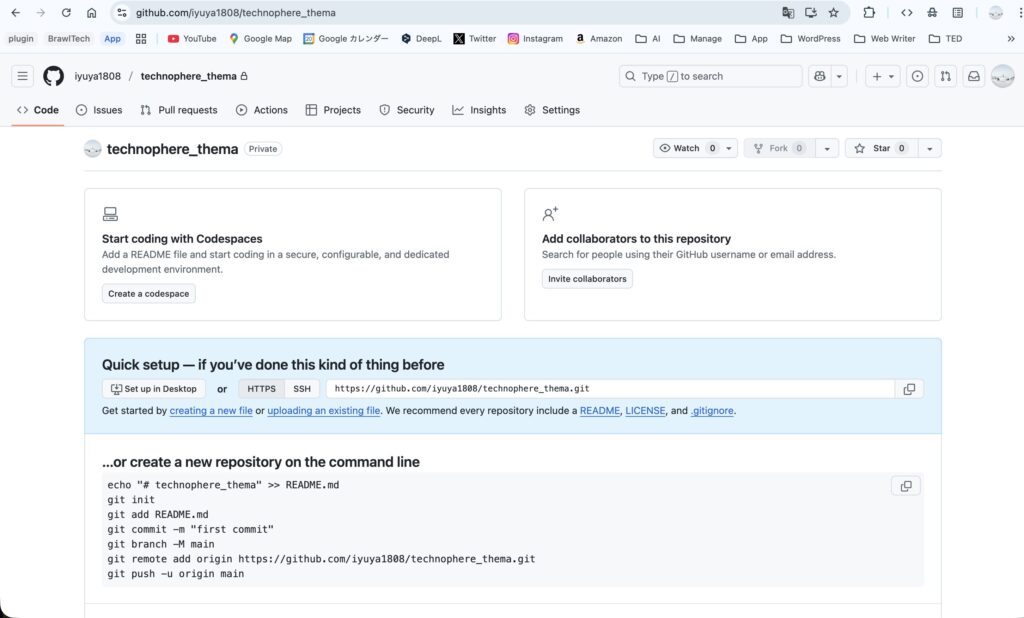Click the Copilot icon in header
This screenshot has width=1024, height=618.
[820, 76]
